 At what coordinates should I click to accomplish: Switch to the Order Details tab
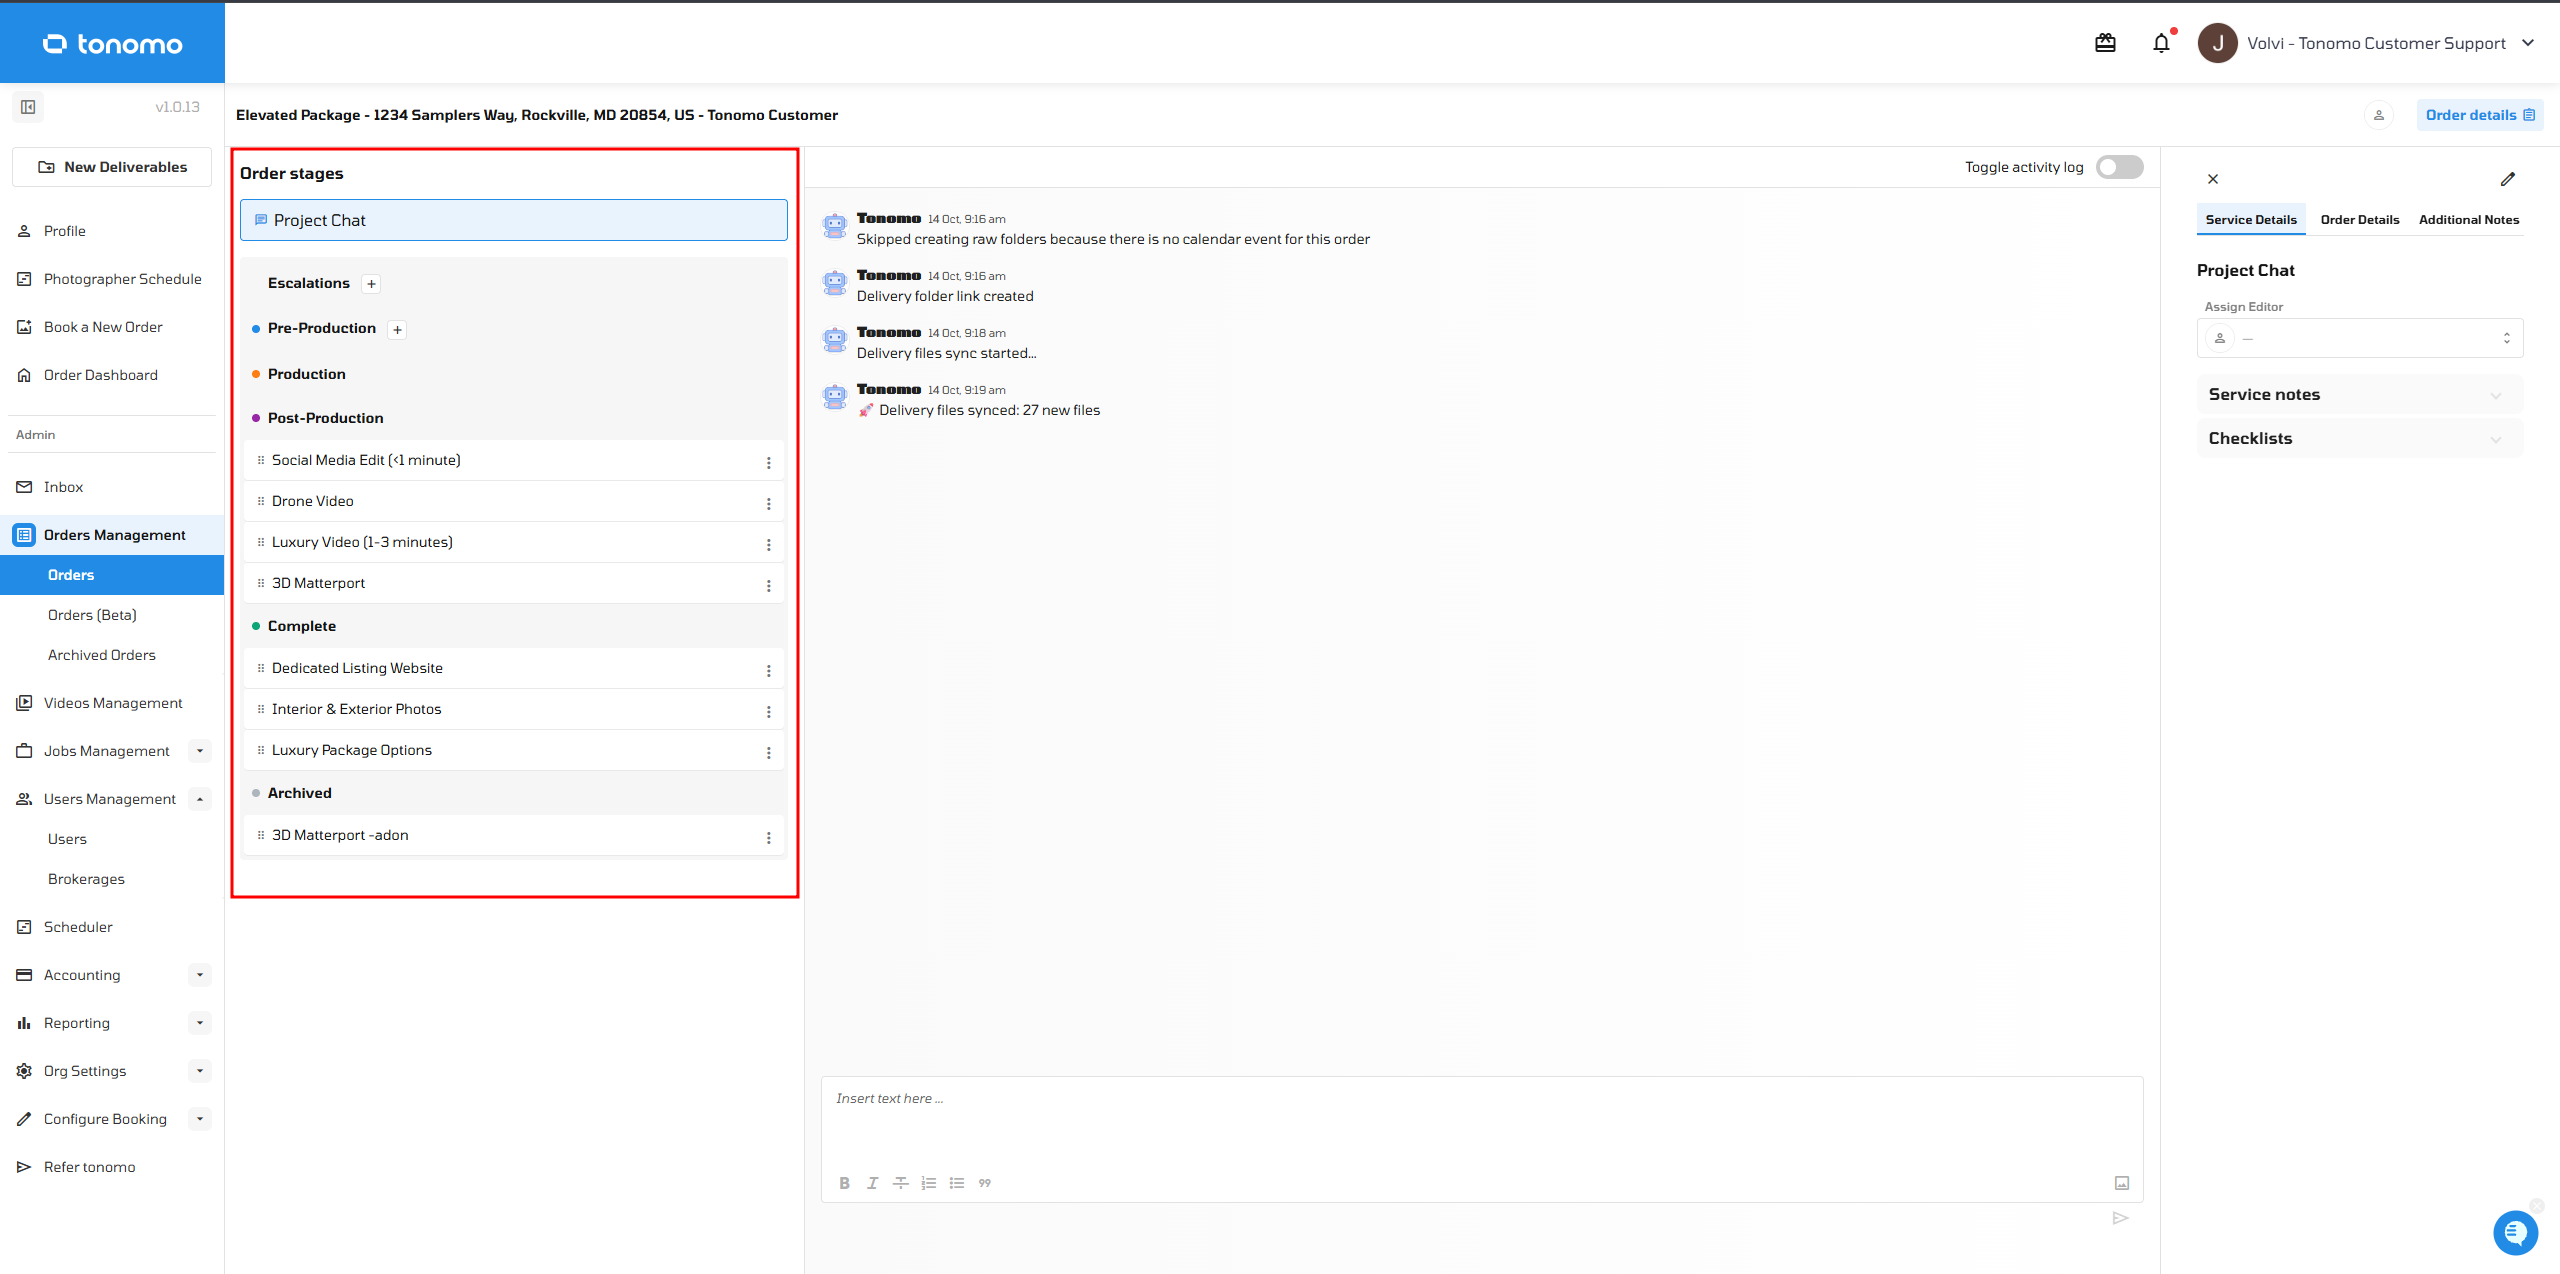pyautogui.click(x=2359, y=220)
